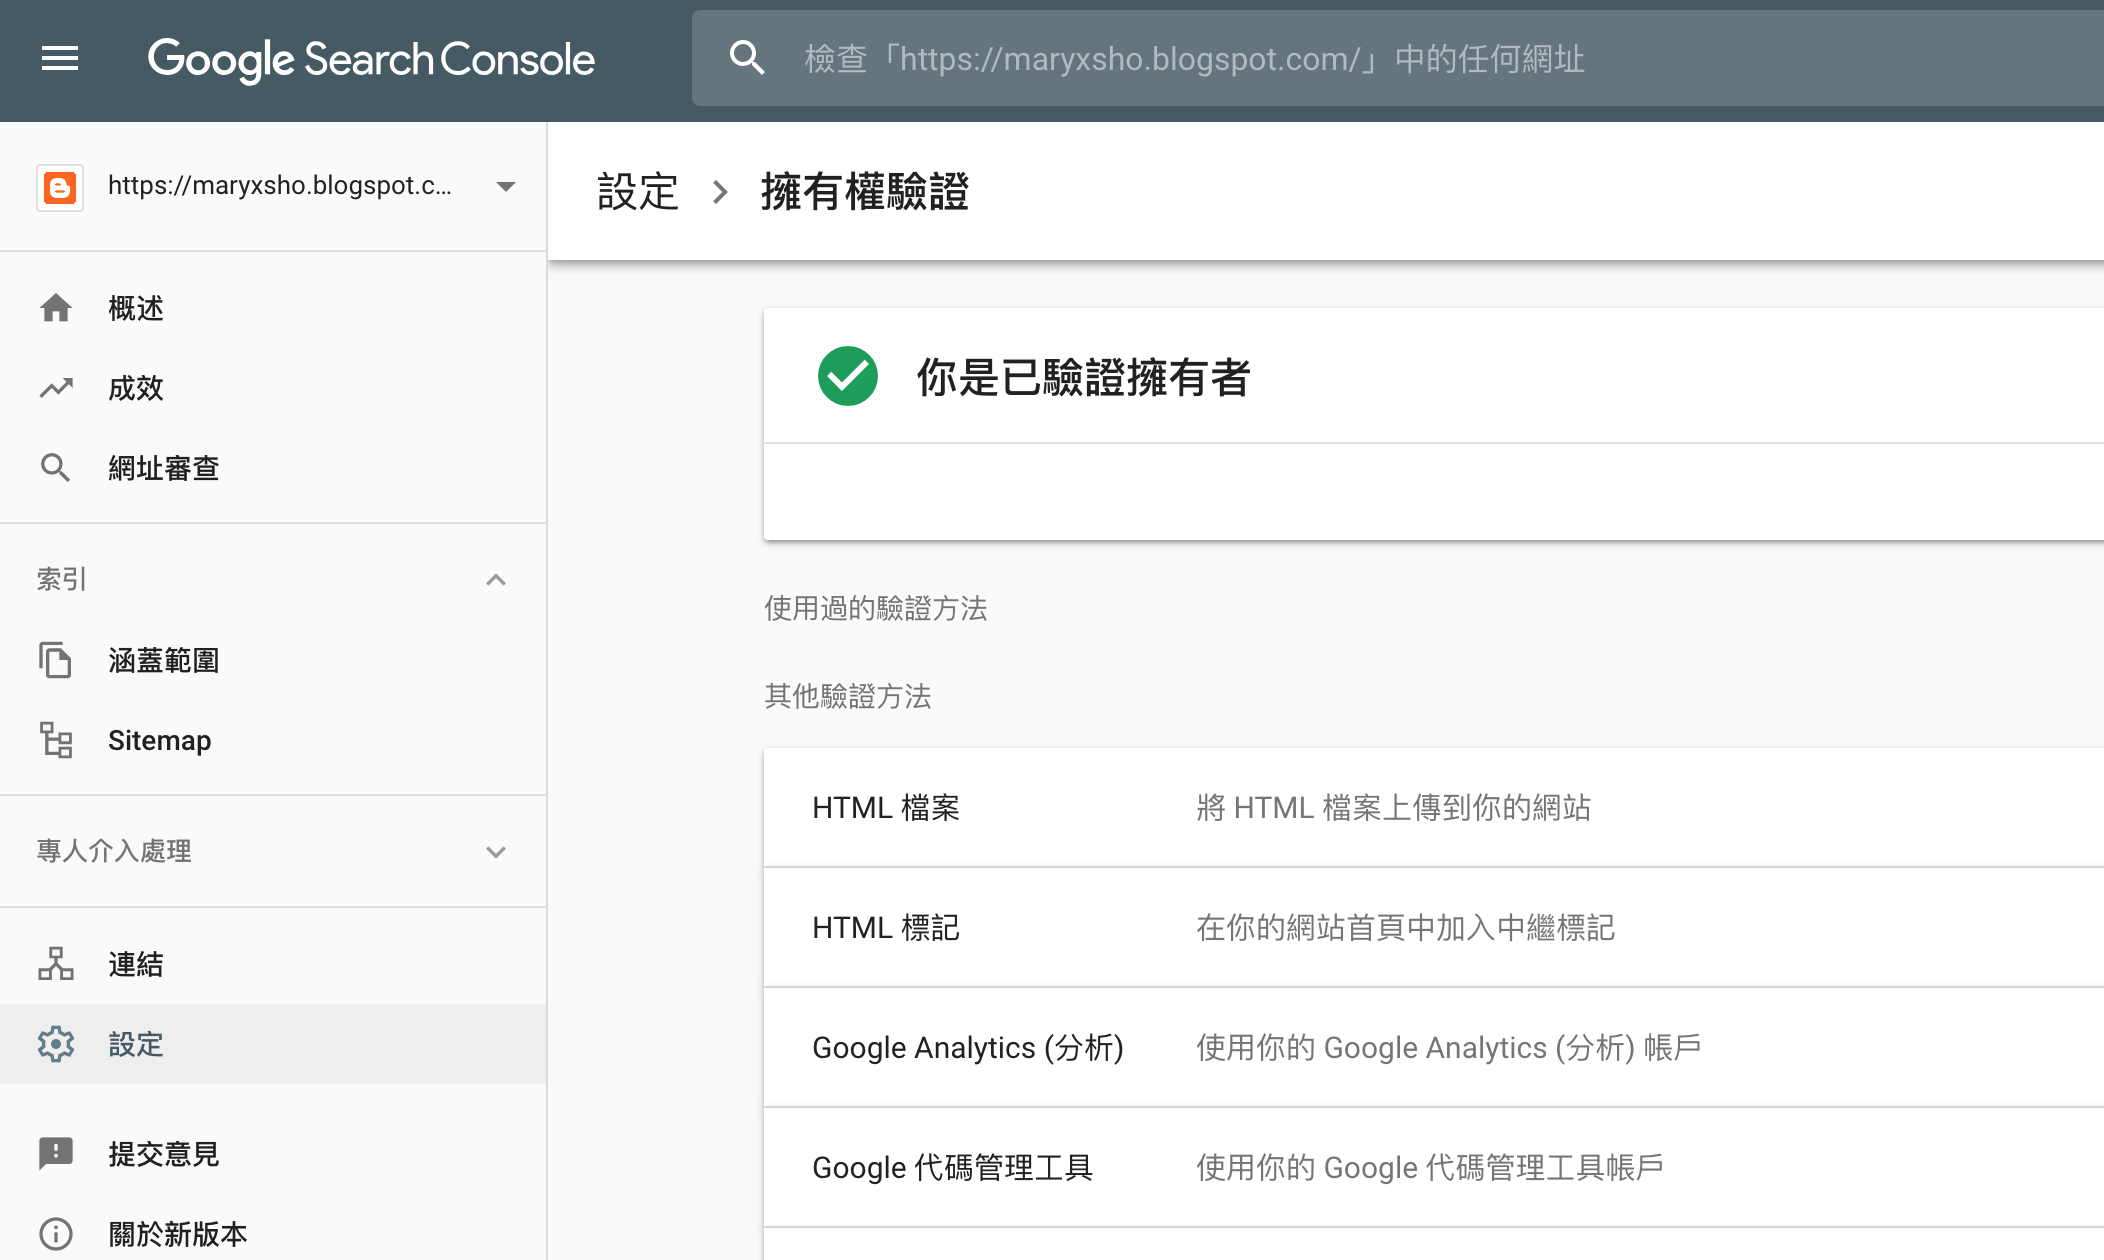
Task: Collapse the 索引 section chevron
Action: coord(496,580)
